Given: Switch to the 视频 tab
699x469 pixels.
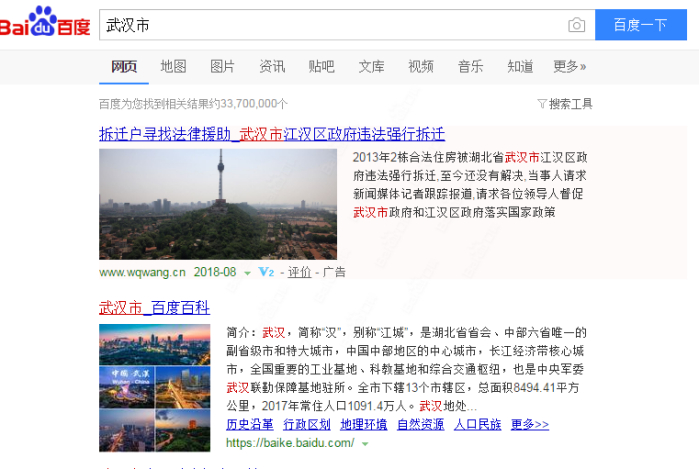Looking at the screenshot, I should point(421,66).
